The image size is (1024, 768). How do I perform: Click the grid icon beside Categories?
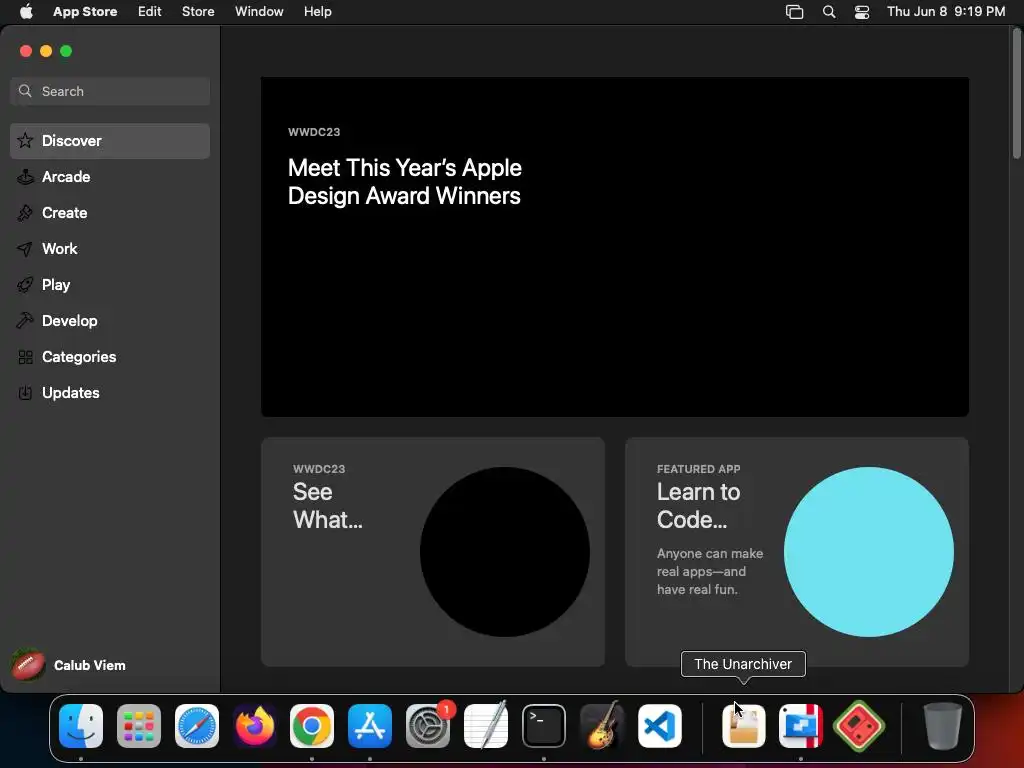point(25,357)
